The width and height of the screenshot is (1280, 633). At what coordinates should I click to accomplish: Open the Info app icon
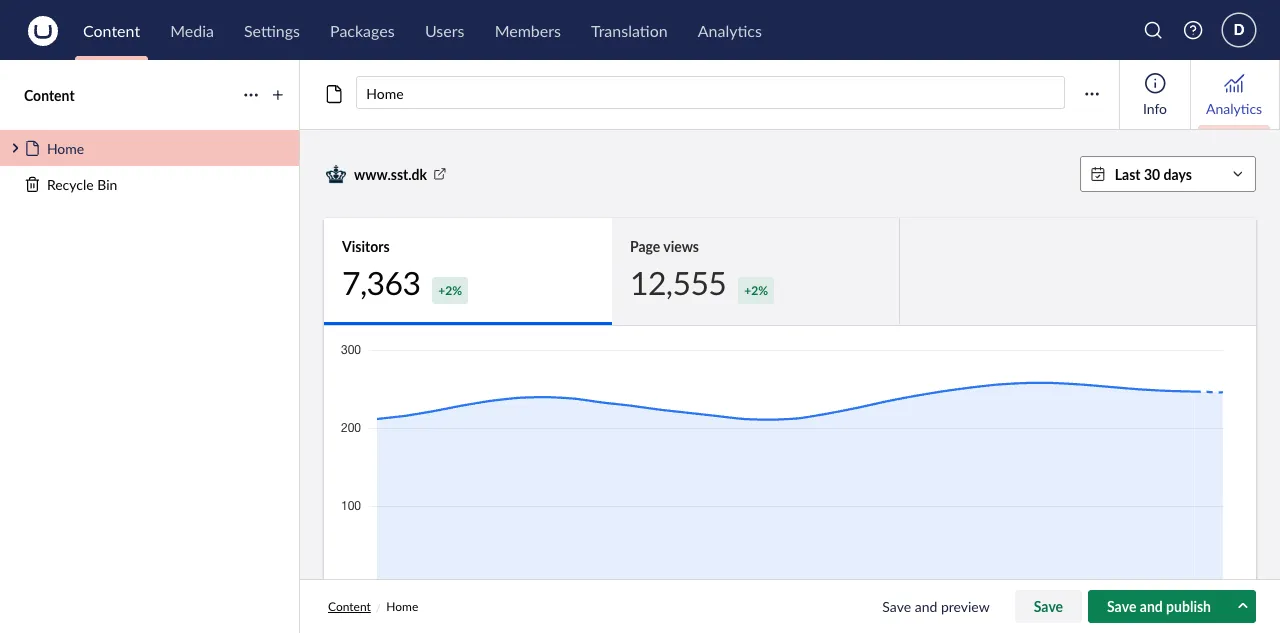(1155, 84)
